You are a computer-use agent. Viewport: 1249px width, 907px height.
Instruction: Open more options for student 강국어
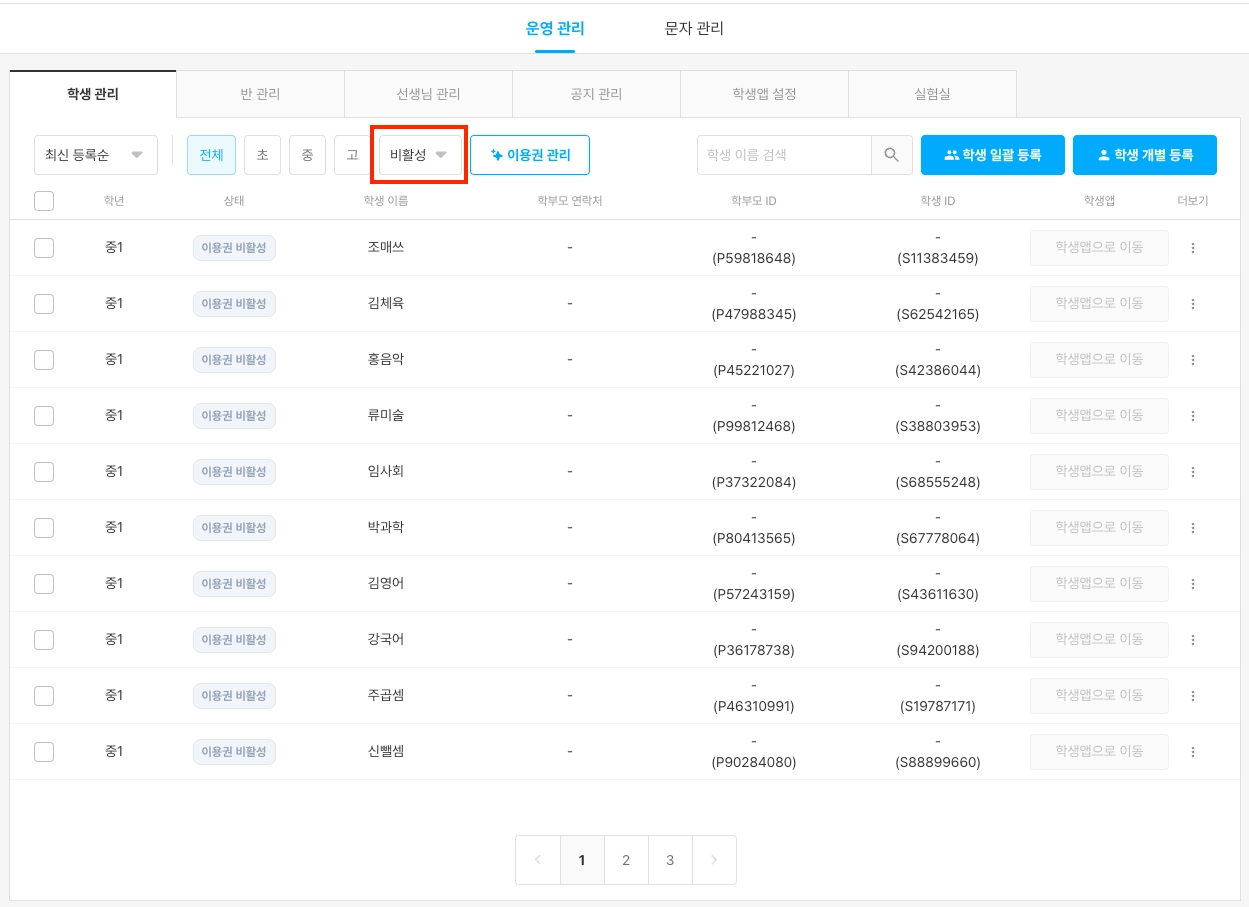click(x=1193, y=640)
